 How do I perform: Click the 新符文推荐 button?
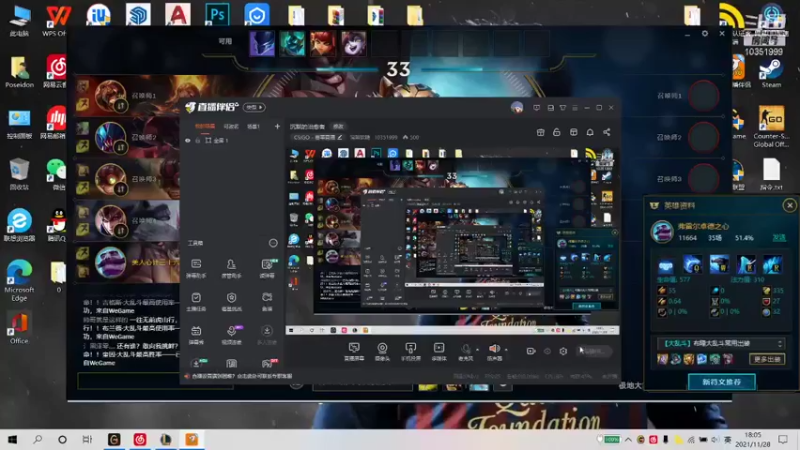coord(721,382)
